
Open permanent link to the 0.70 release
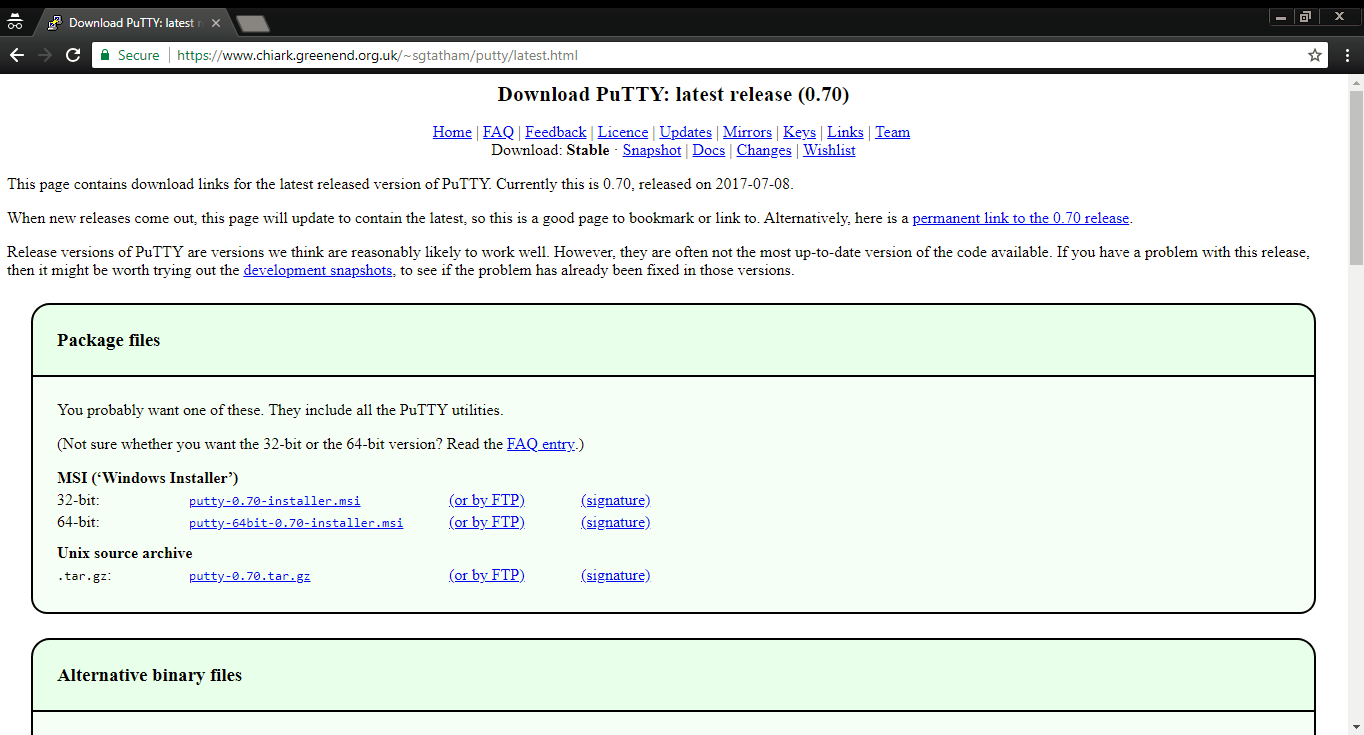pyautogui.click(x=1020, y=218)
